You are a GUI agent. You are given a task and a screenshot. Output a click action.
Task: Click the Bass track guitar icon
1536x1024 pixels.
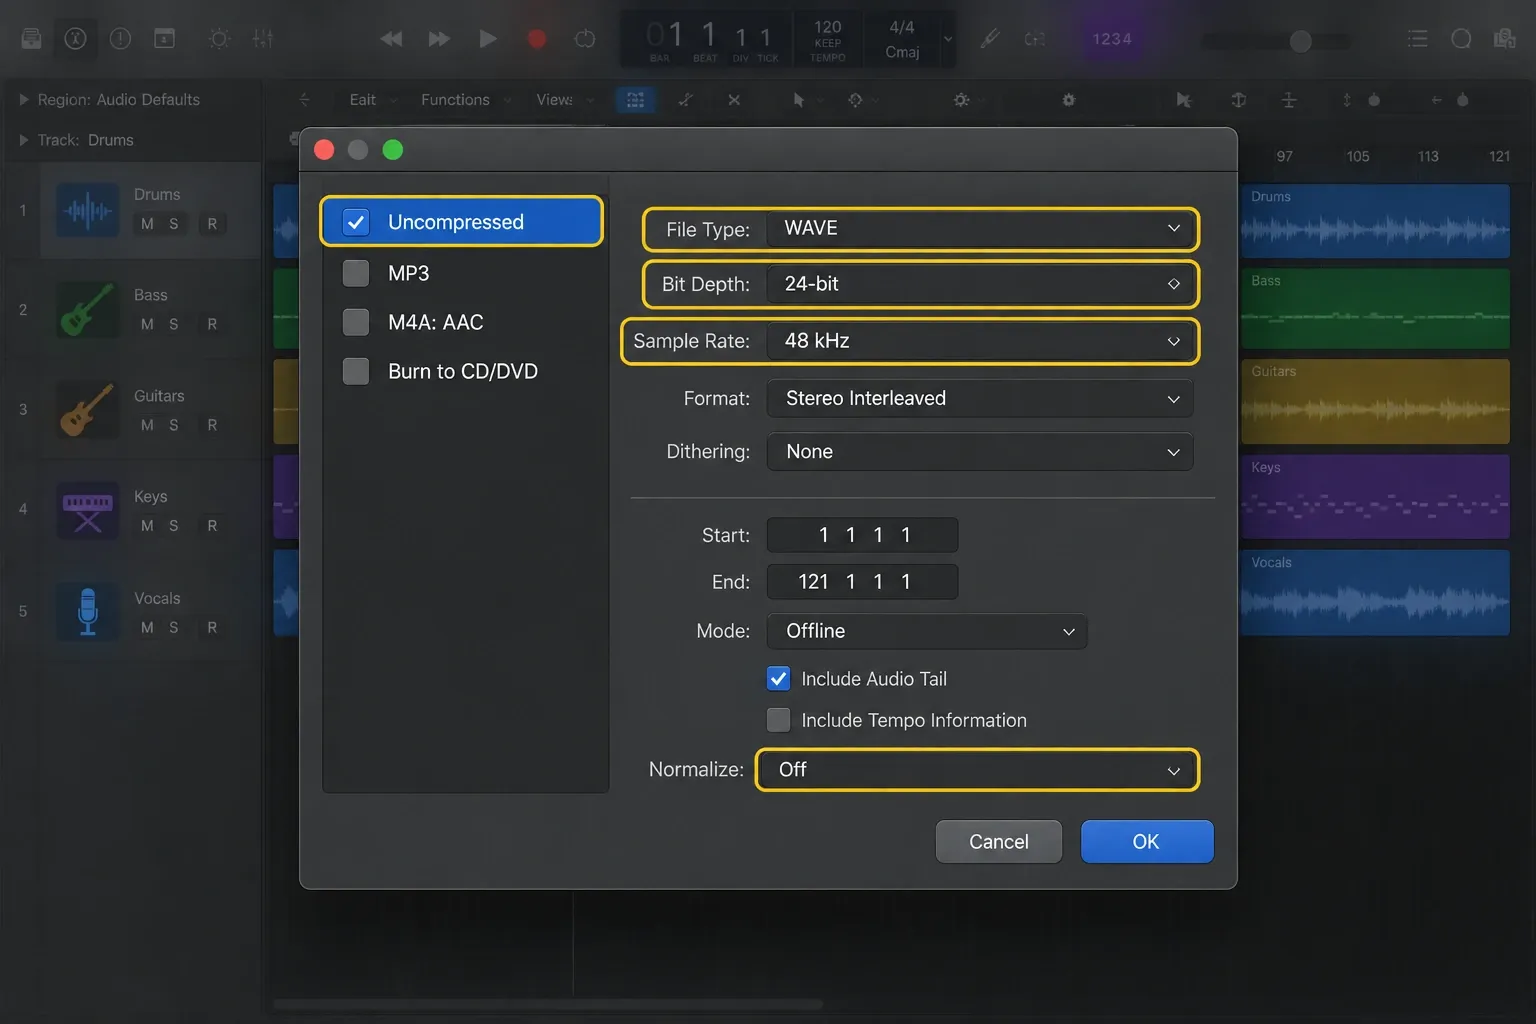[x=88, y=309]
